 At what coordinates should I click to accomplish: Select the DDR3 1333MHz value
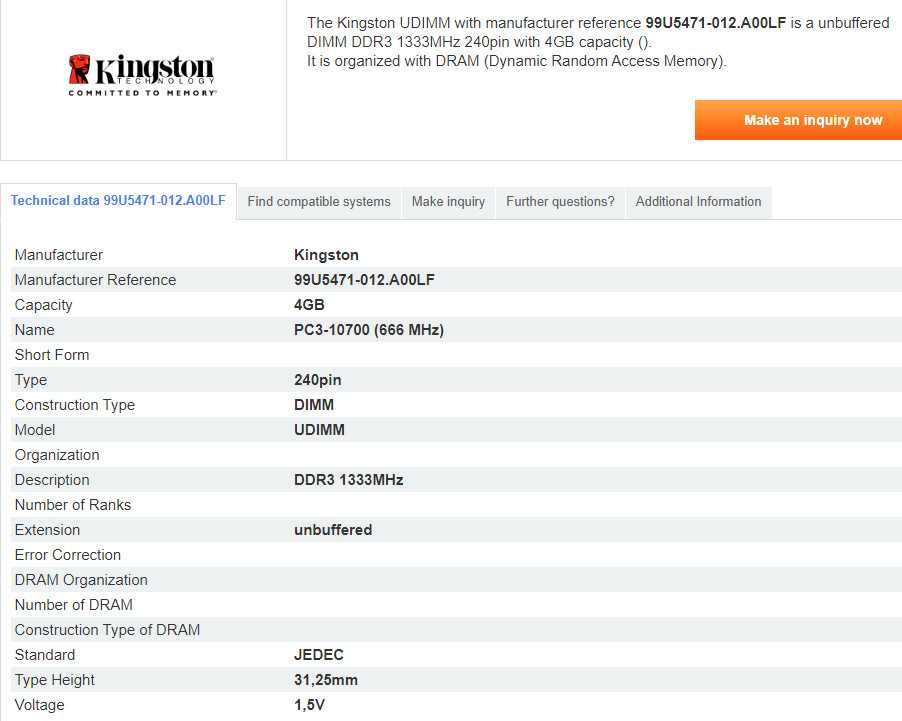coord(349,480)
